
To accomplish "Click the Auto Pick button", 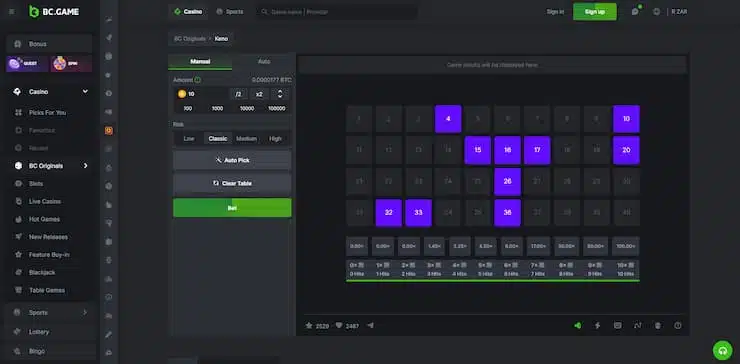I will 232,161.
